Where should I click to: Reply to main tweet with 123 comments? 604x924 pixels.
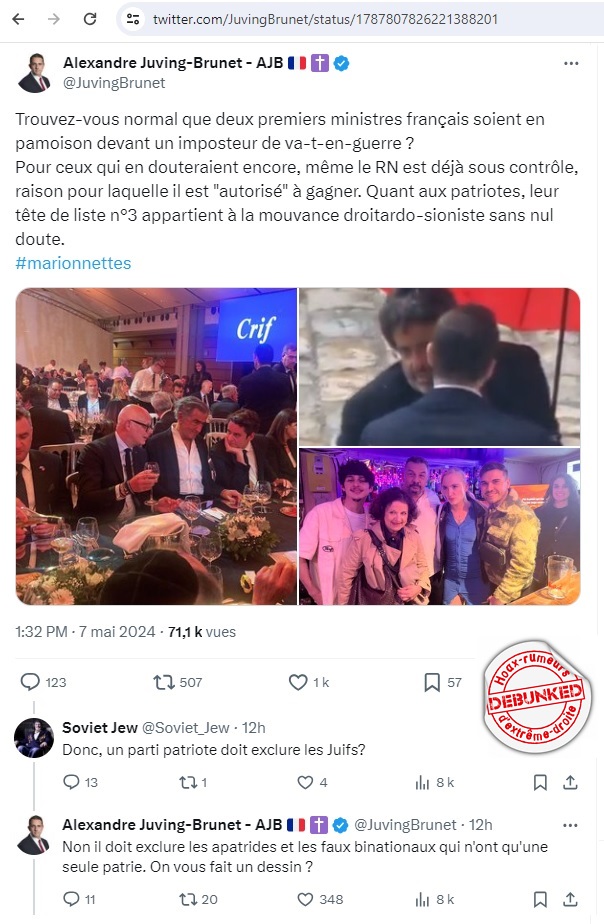click(30, 682)
